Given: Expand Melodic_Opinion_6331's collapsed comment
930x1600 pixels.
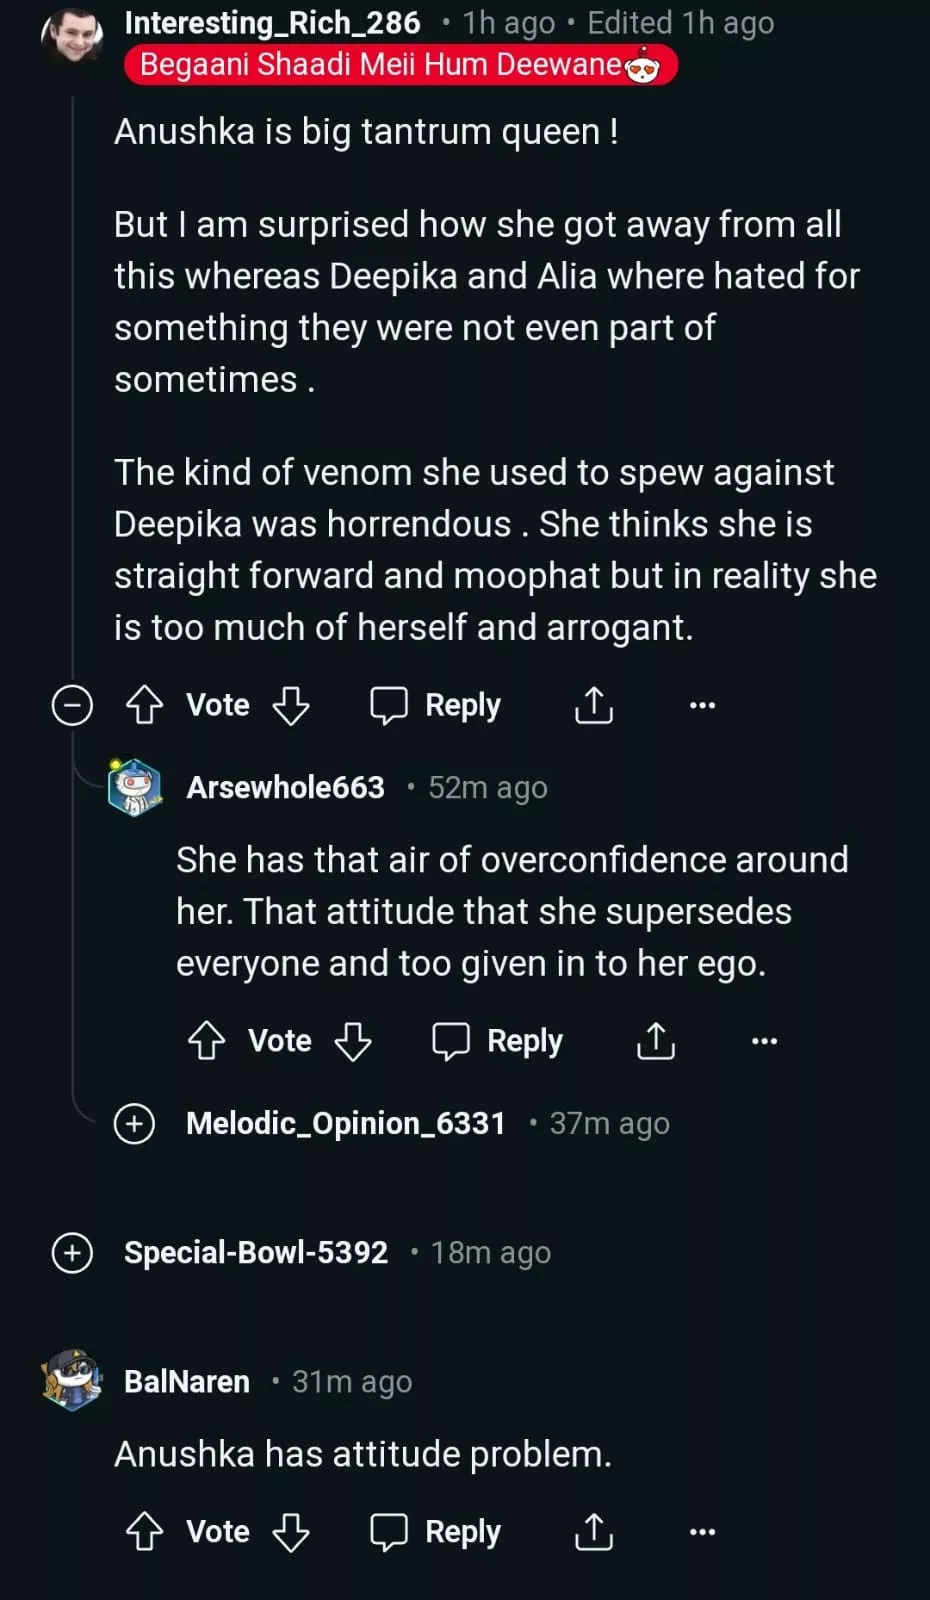Looking at the screenshot, I should [x=135, y=1124].
